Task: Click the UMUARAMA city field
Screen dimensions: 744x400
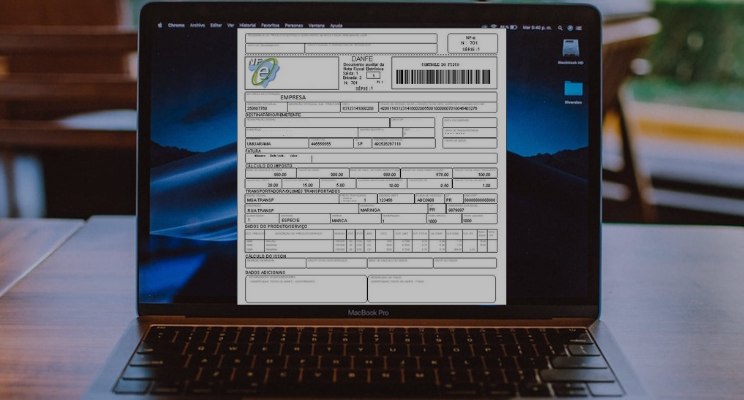Action: 277,143
